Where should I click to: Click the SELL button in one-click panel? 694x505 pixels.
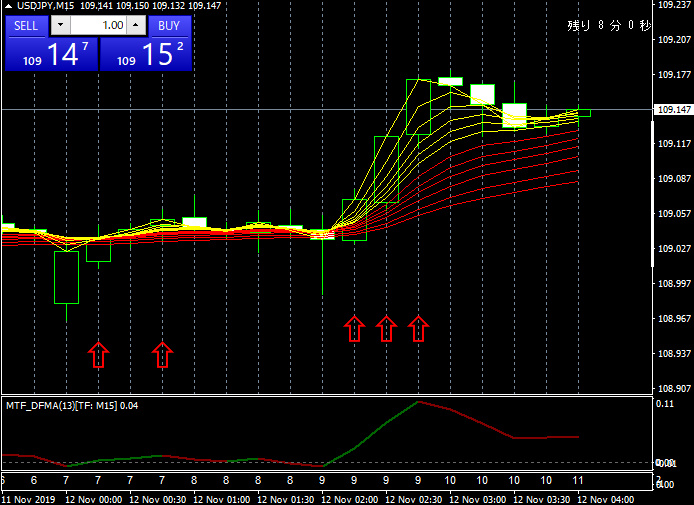pyautogui.click(x=26, y=26)
